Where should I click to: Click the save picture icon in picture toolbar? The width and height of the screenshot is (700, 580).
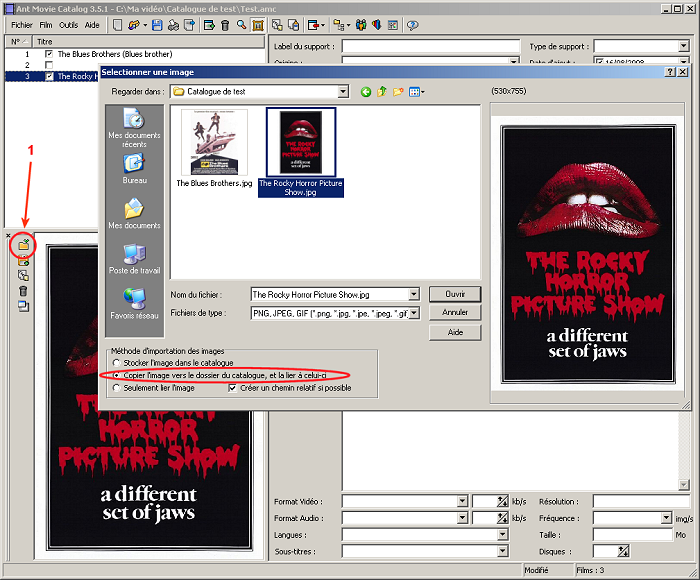point(23,261)
